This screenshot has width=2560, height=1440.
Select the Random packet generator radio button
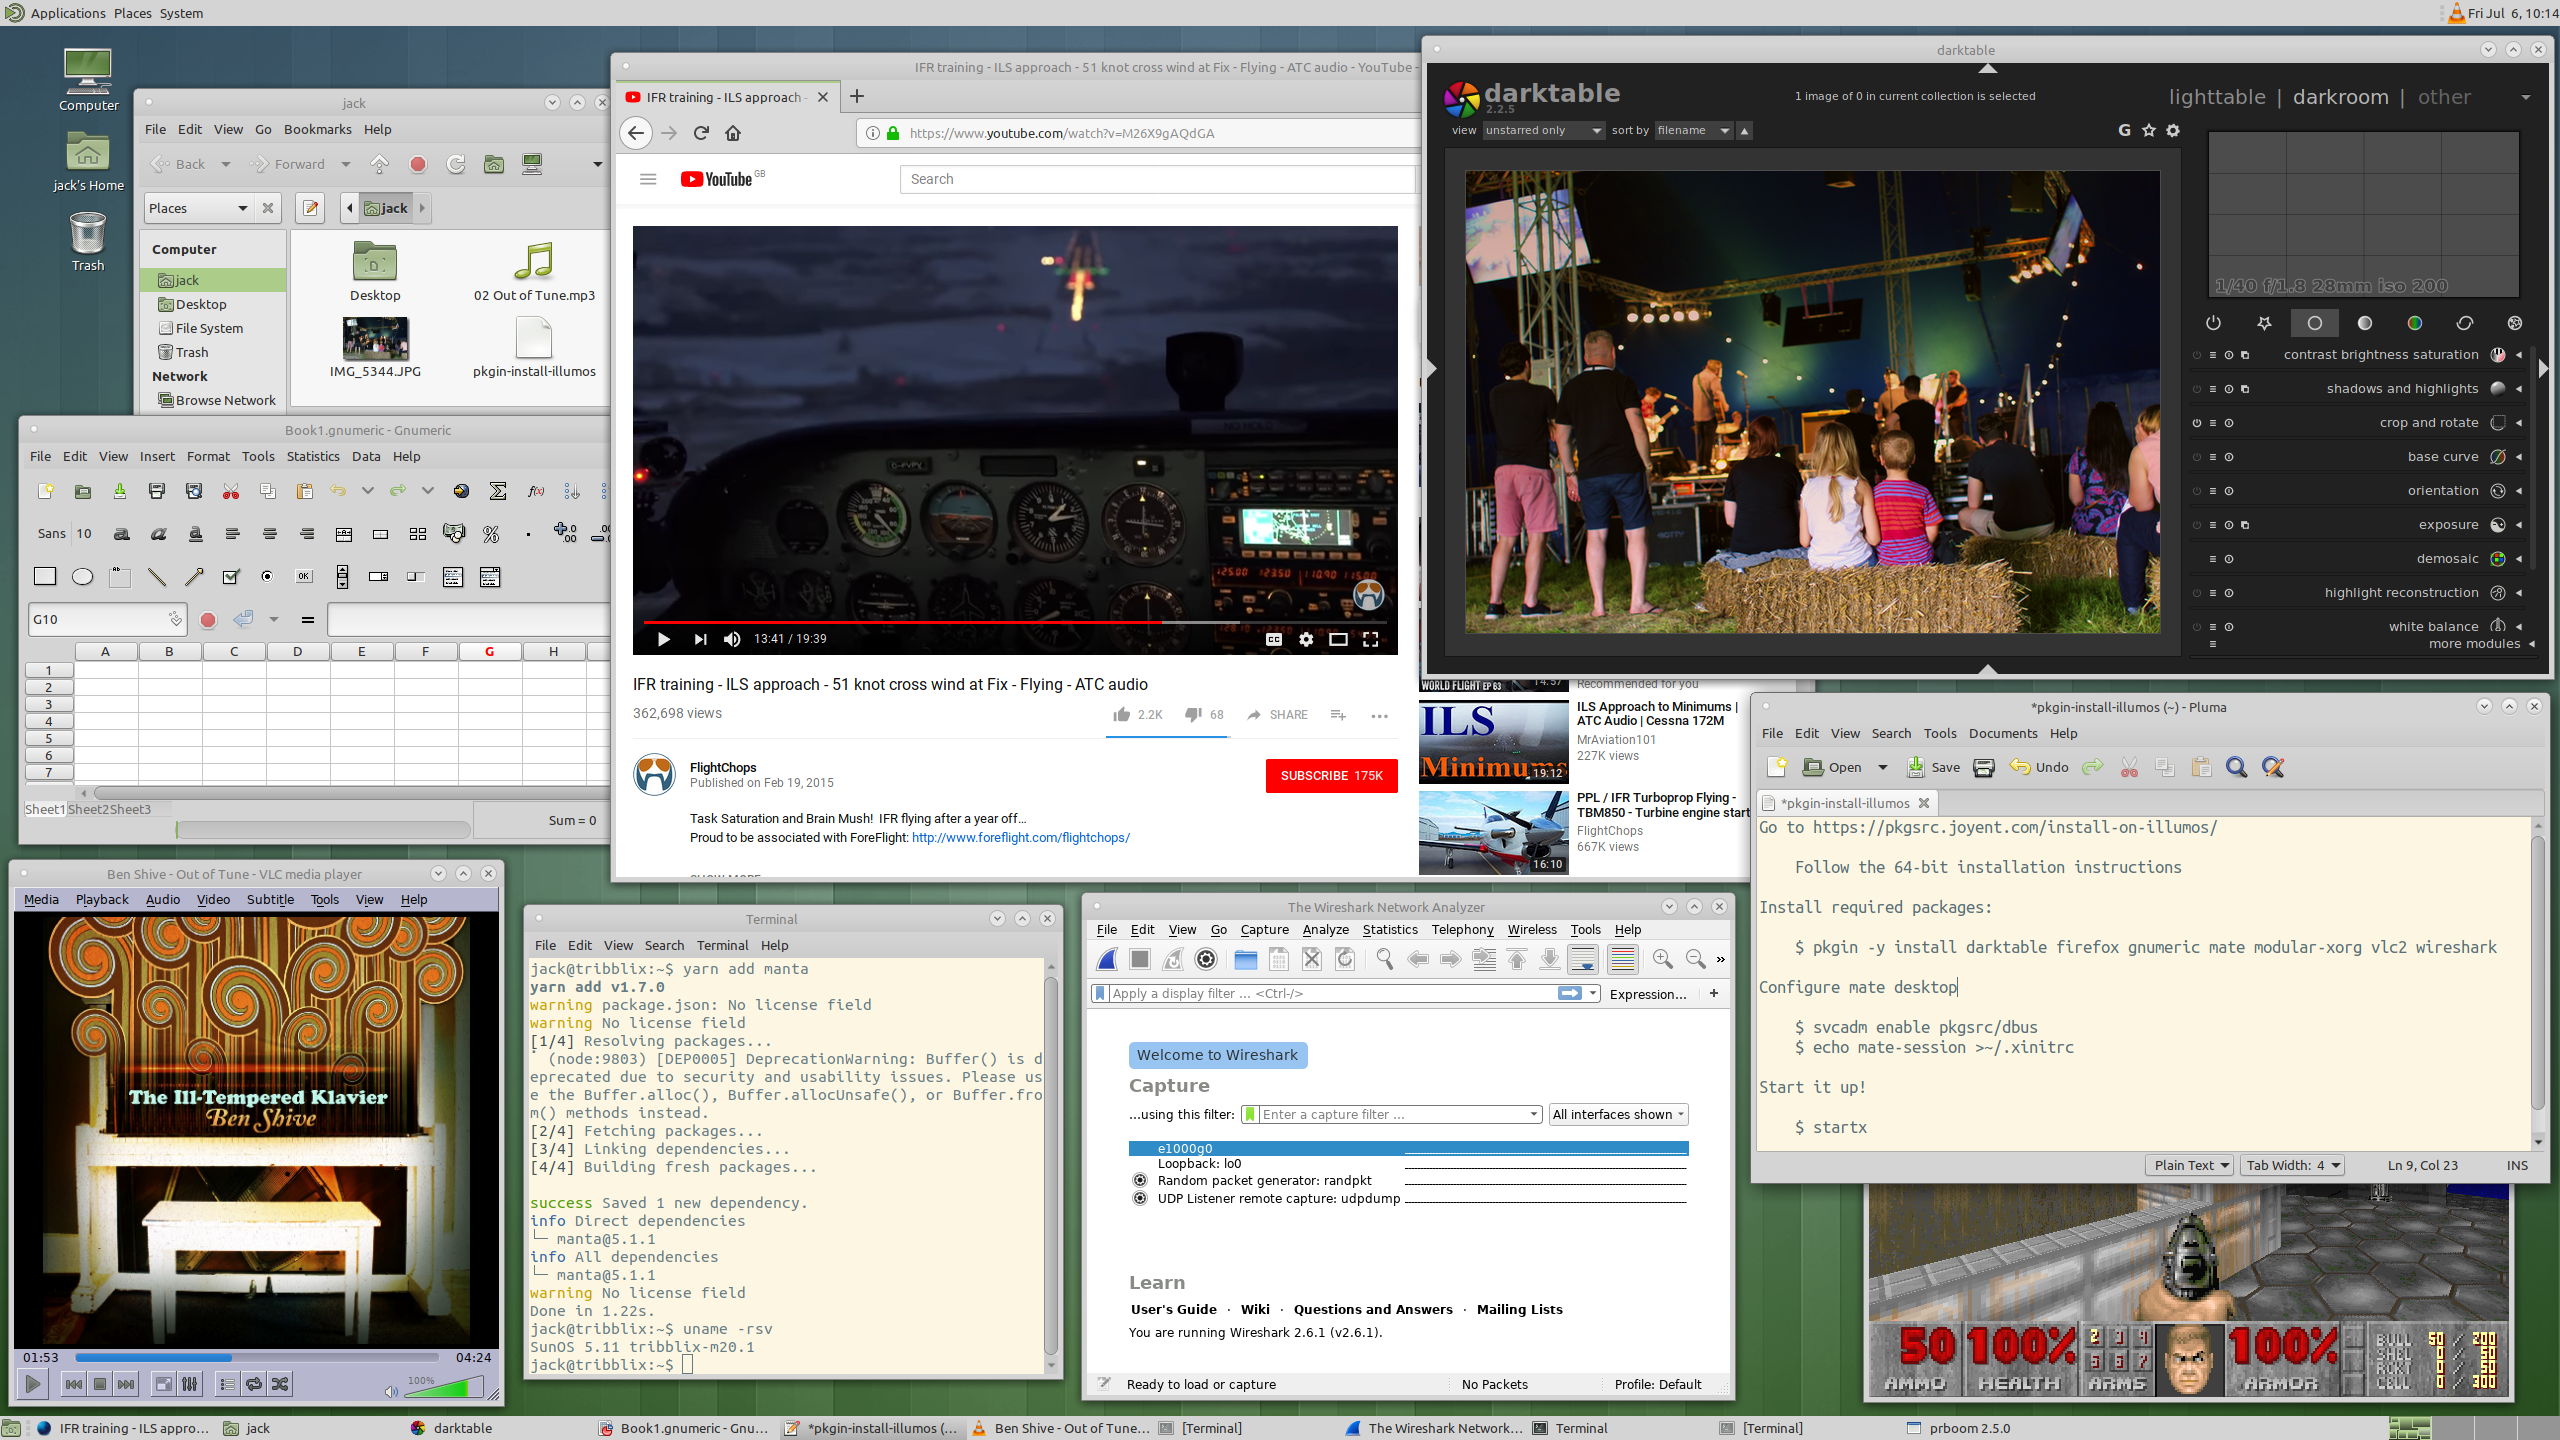coord(1139,1180)
